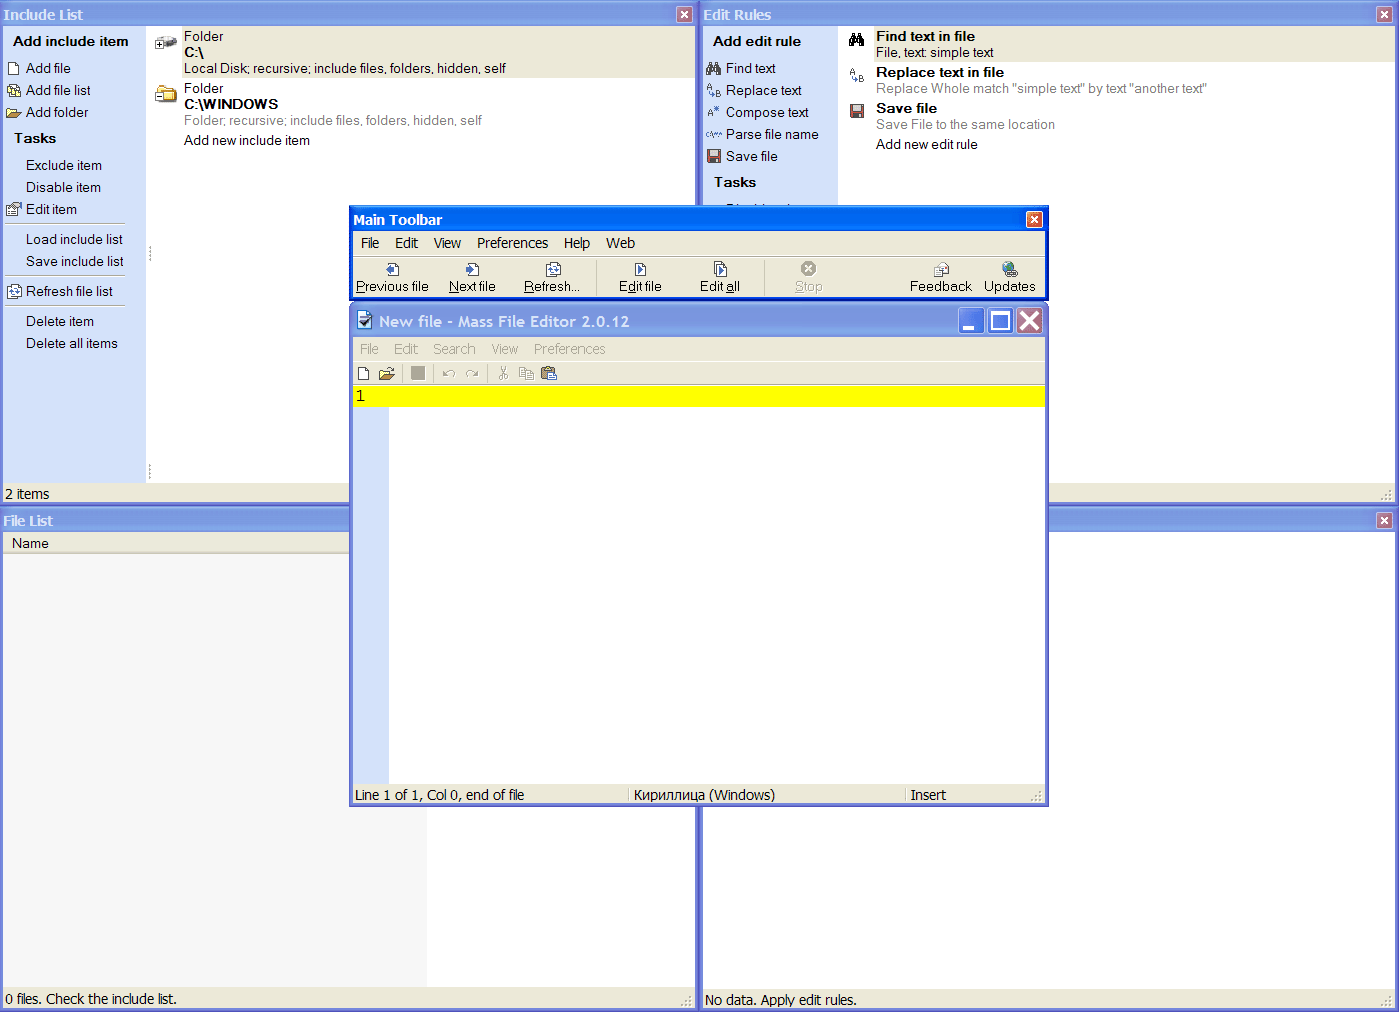Click the Mass File Editor title bar icon
The width and height of the screenshot is (1399, 1012).
pyautogui.click(x=365, y=321)
